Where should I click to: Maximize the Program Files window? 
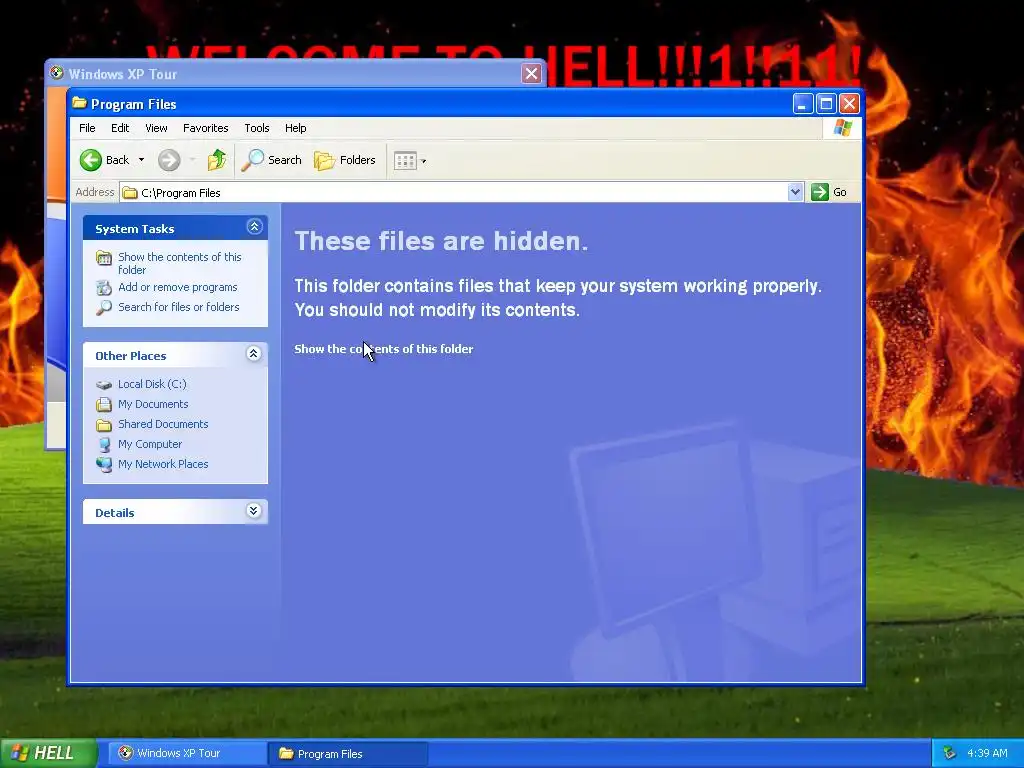tap(826, 103)
